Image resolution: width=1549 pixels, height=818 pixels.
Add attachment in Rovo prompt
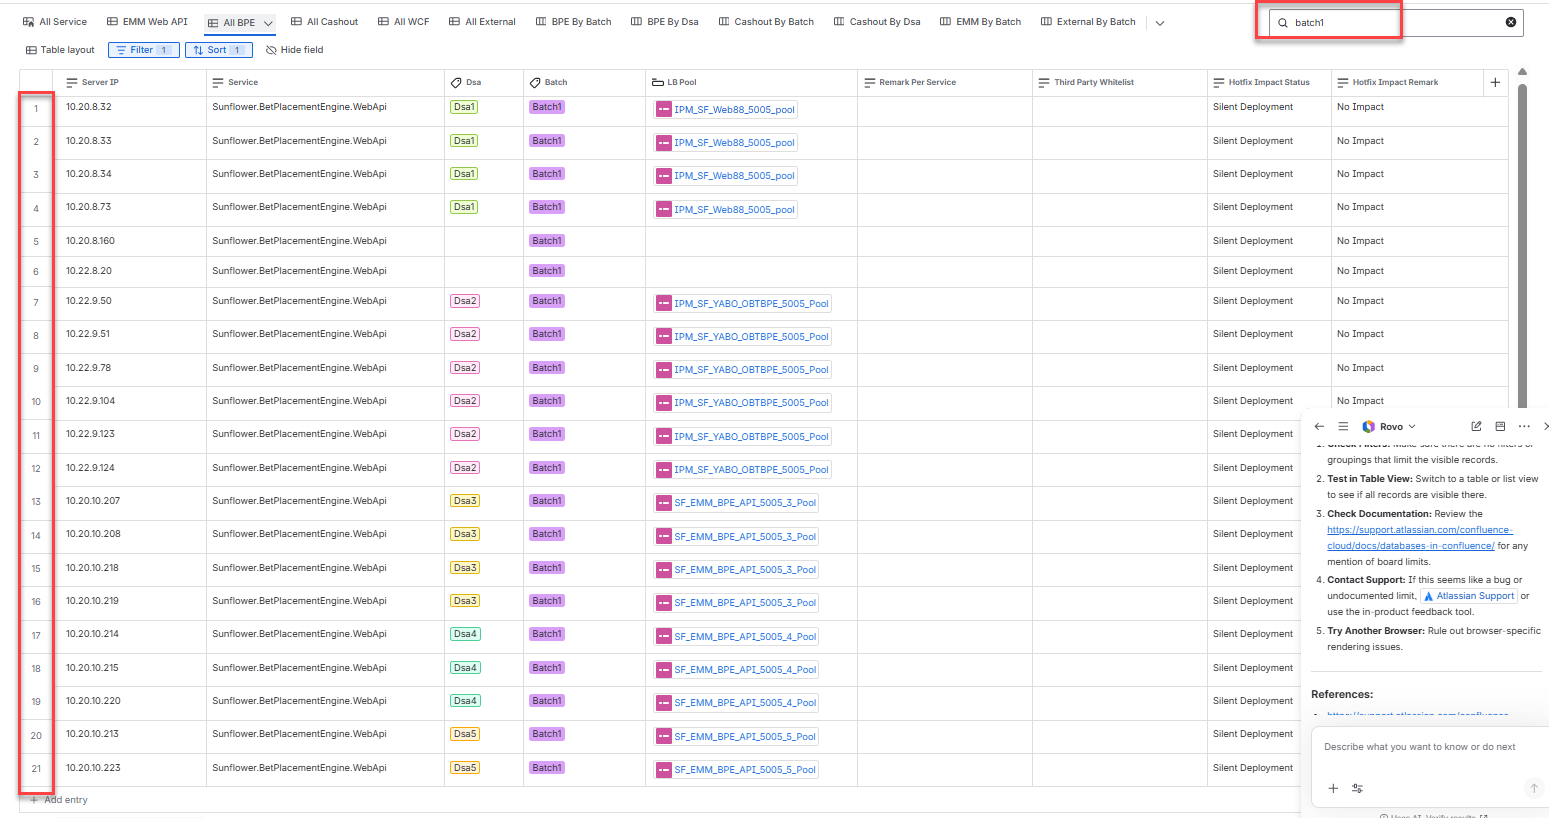1333,788
